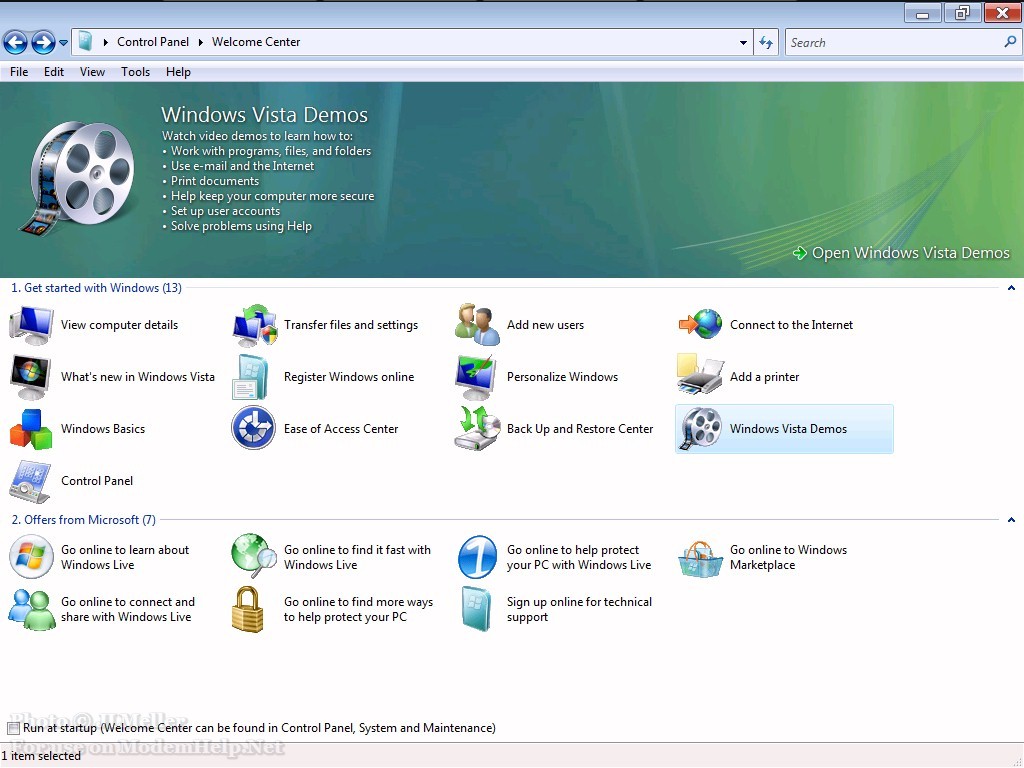1024x768 pixels.
Task: Open recent pages dropdown next to Forward
Action: pyautogui.click(x=63, y=43)
